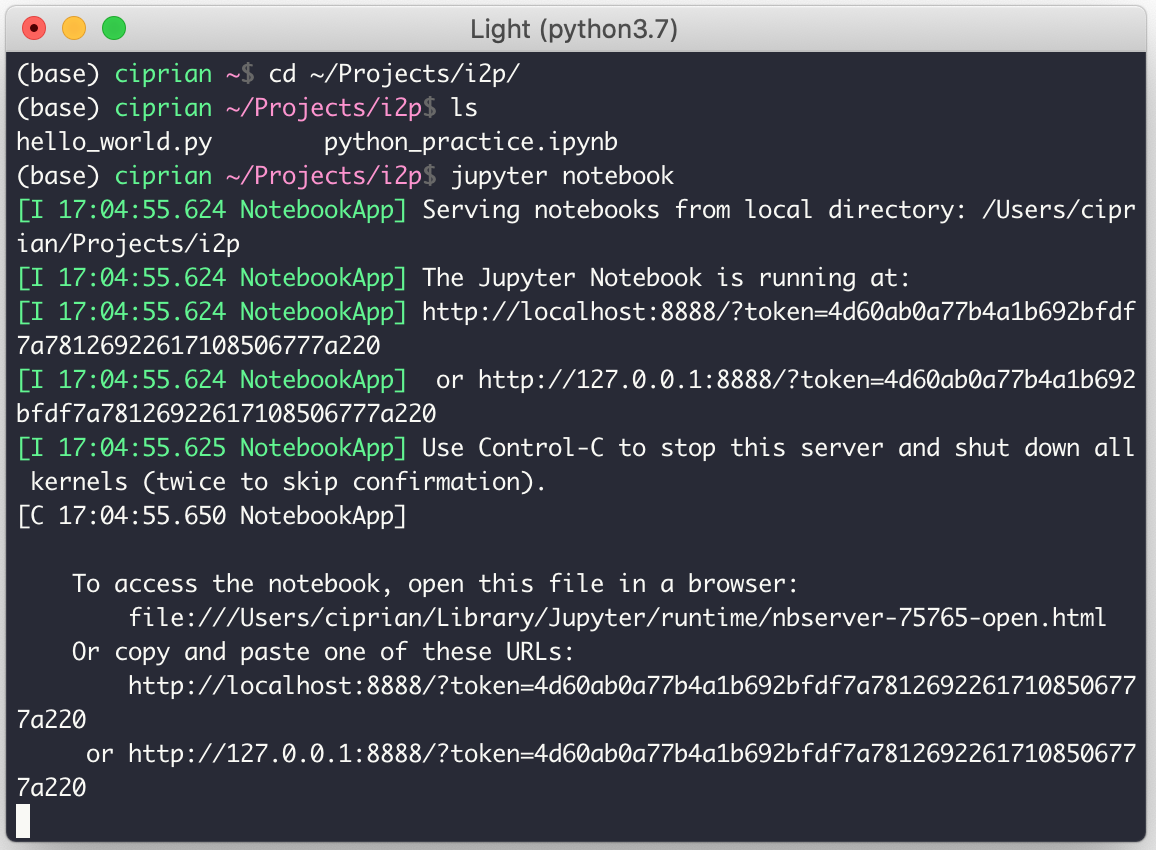Viewport: 1156px width, 850px height.
Task: Click the 'ls' command on the second prompt
Action: (x=464, y=108)
